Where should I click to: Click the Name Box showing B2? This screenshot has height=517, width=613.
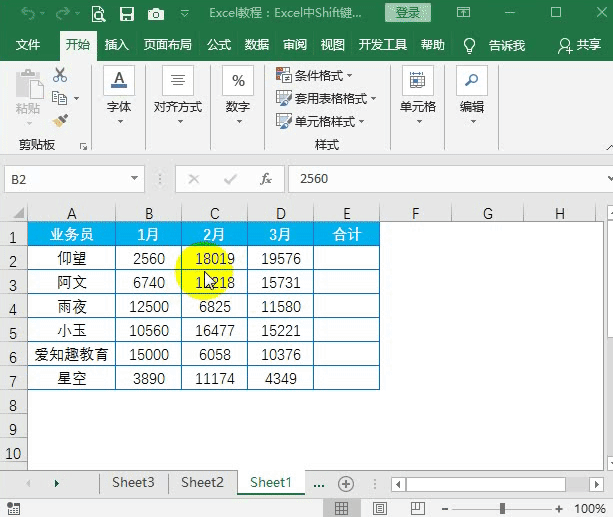[67, 179]
